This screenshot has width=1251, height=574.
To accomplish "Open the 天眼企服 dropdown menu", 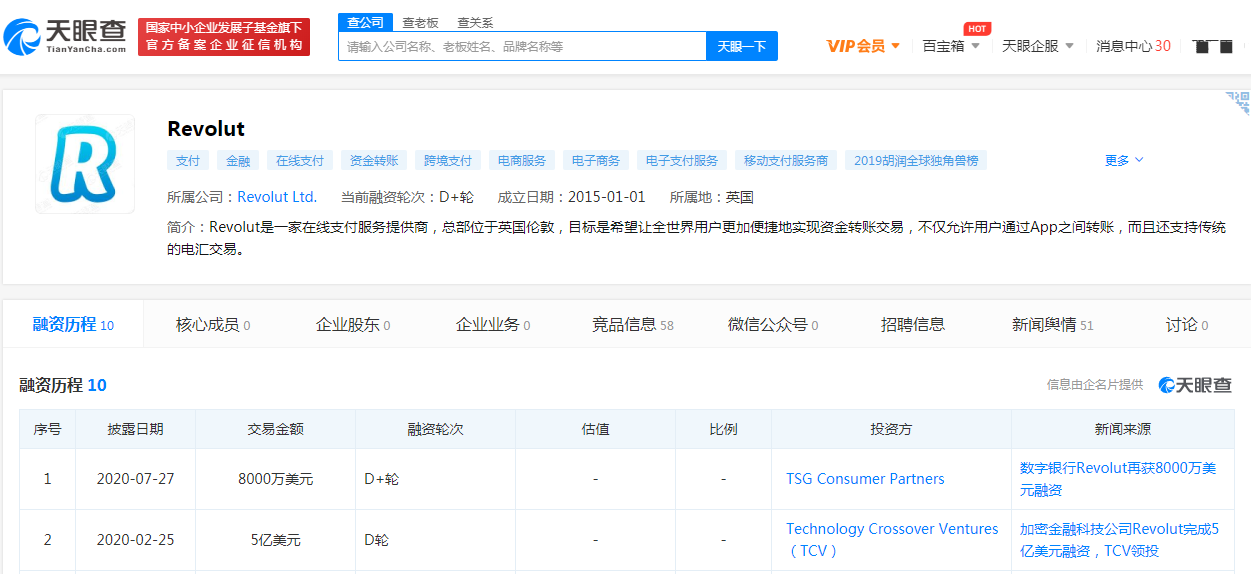I will coord(1038,46).
